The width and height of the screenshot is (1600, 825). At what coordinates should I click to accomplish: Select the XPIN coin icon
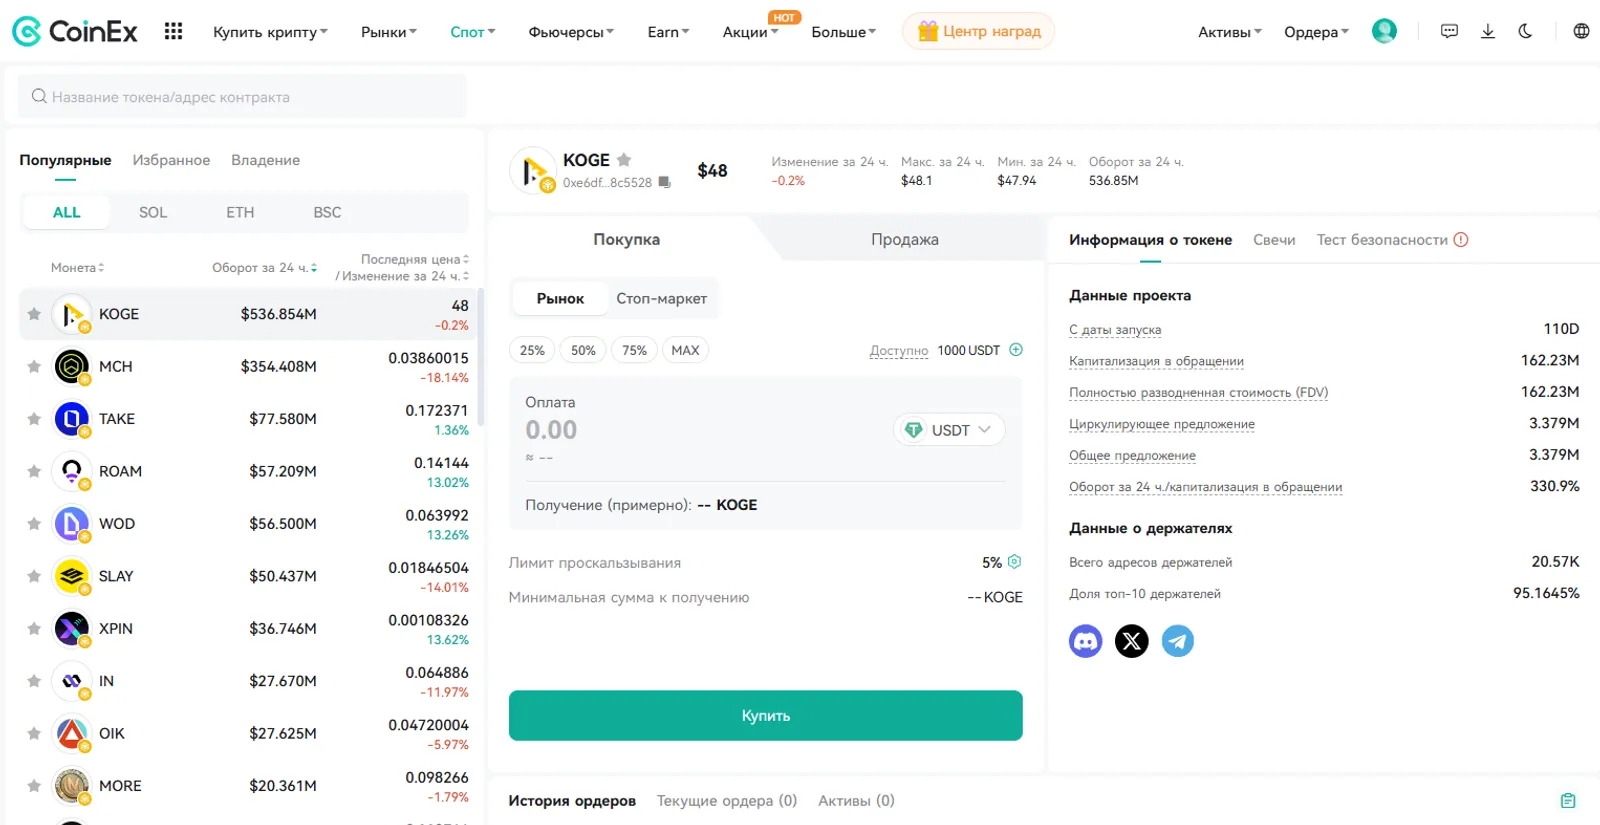(72, 629)
